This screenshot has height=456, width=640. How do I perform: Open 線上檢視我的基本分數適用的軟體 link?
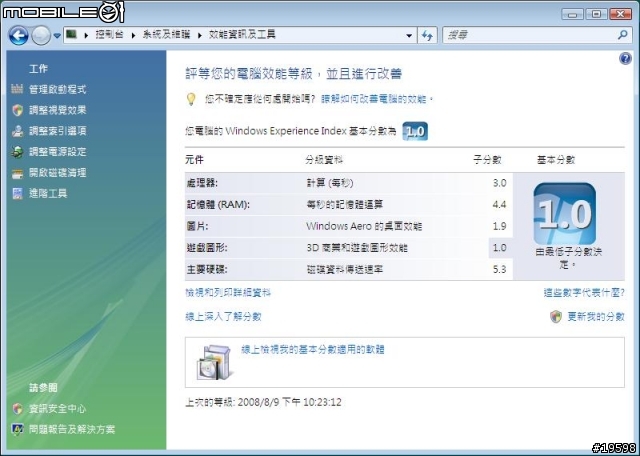[313, 349]
